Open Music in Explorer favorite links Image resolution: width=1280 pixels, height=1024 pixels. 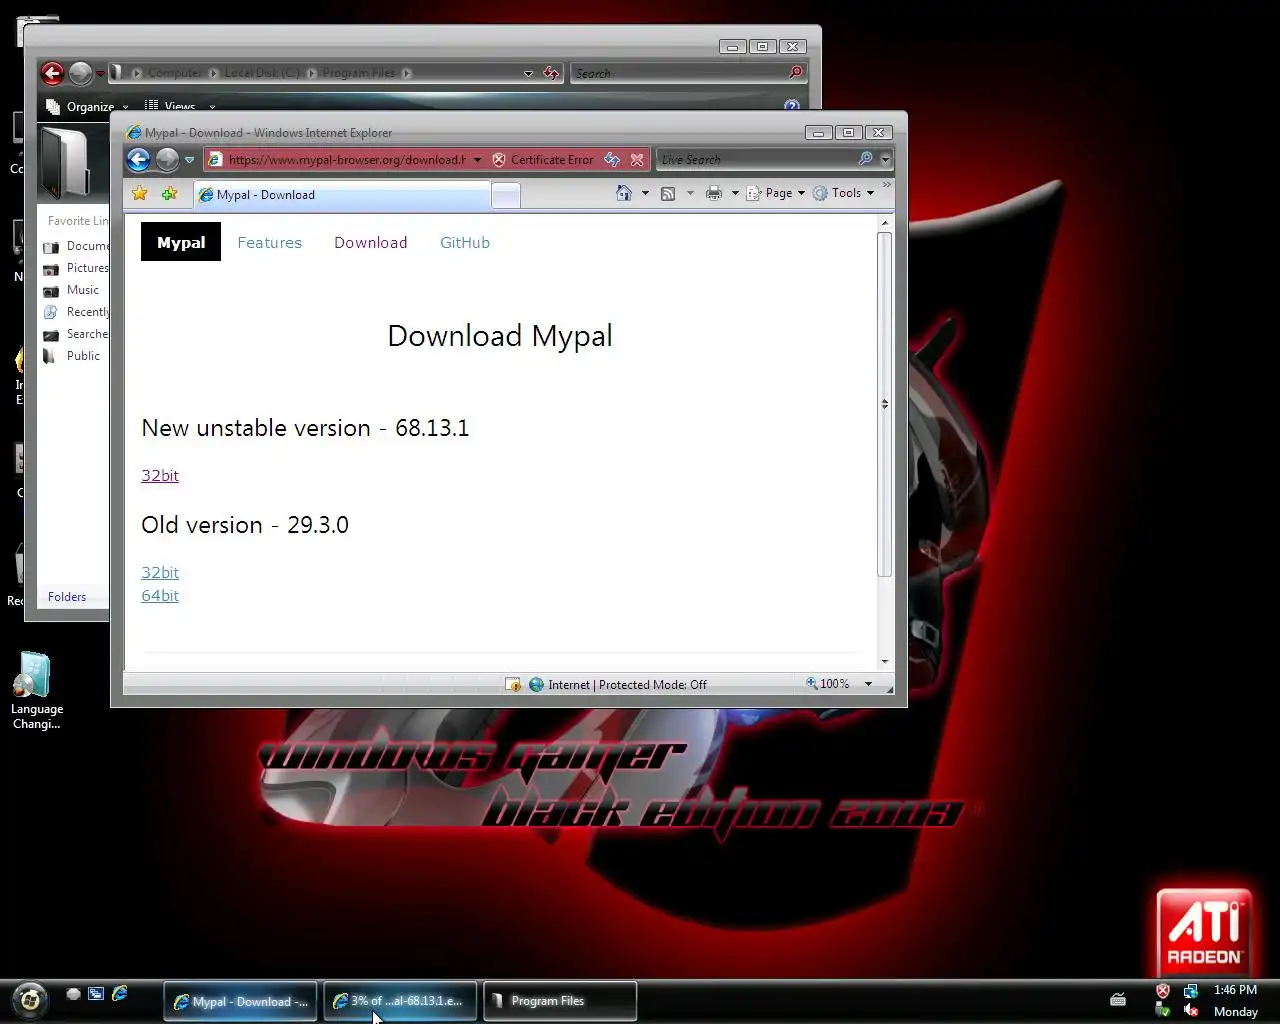click(x=71, y=290)
